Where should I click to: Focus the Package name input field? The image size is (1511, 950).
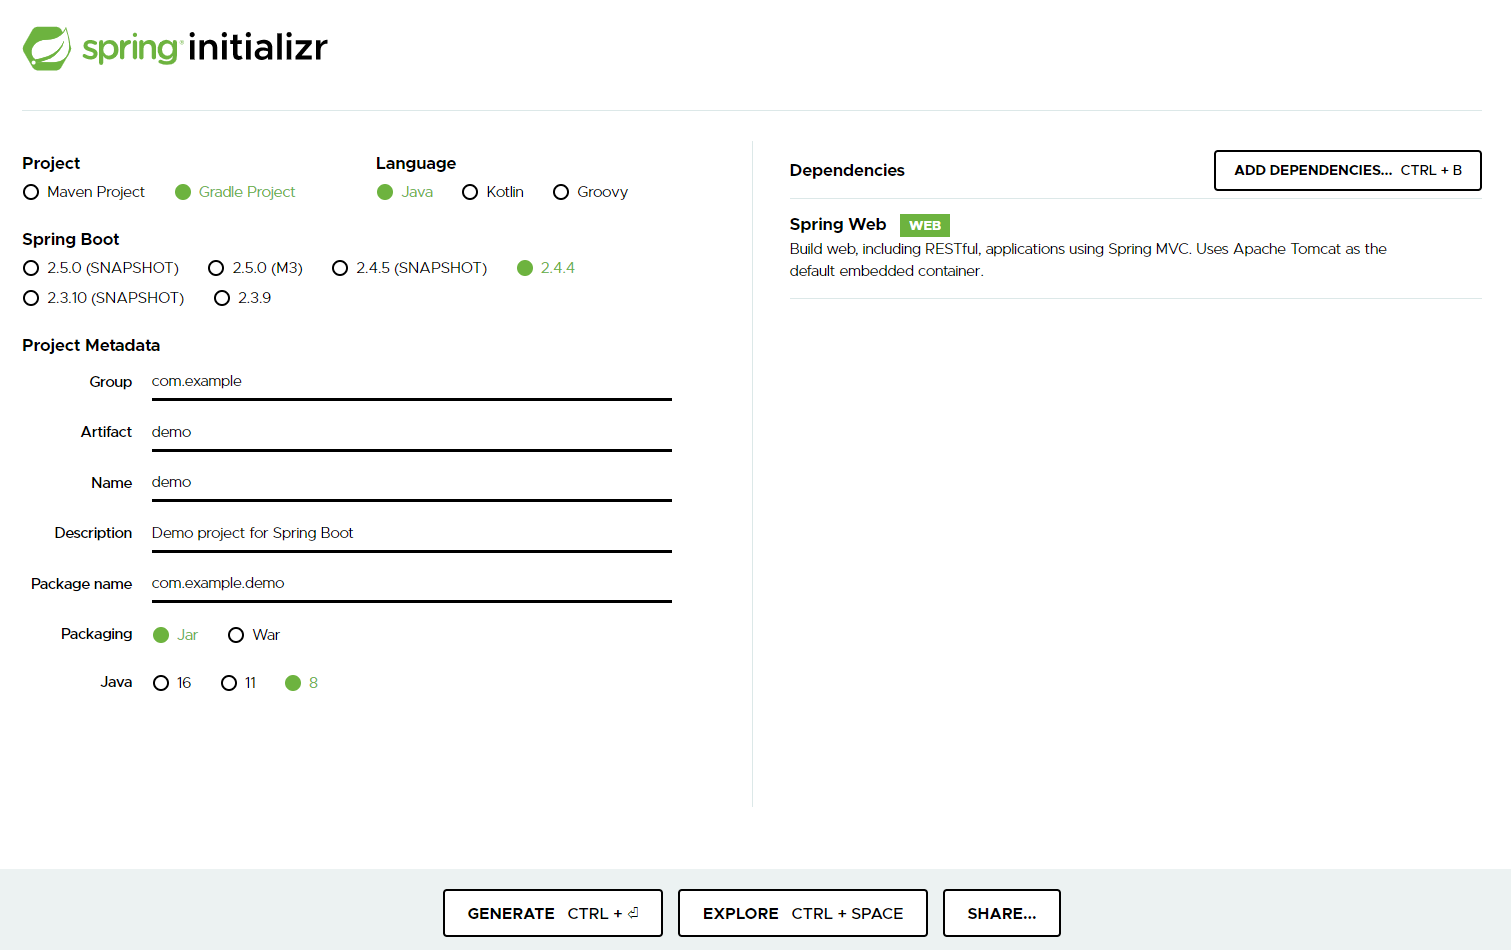point(411,584)
